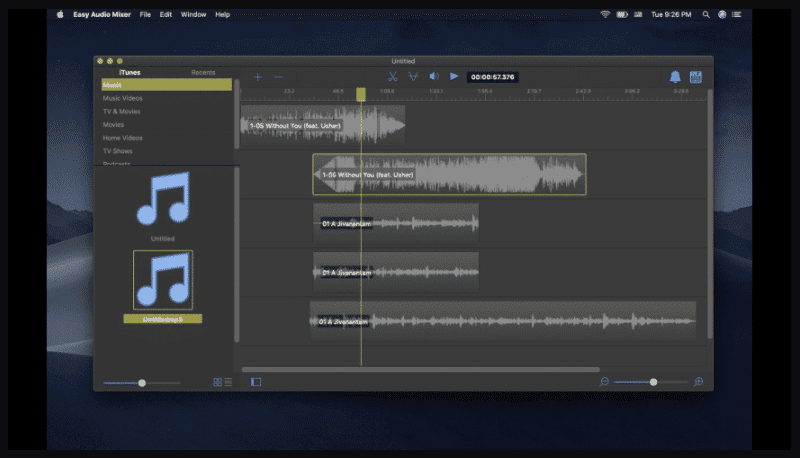Select Music in the library list
The width and height of the screenshot is (800, 458).
point(166,85)
